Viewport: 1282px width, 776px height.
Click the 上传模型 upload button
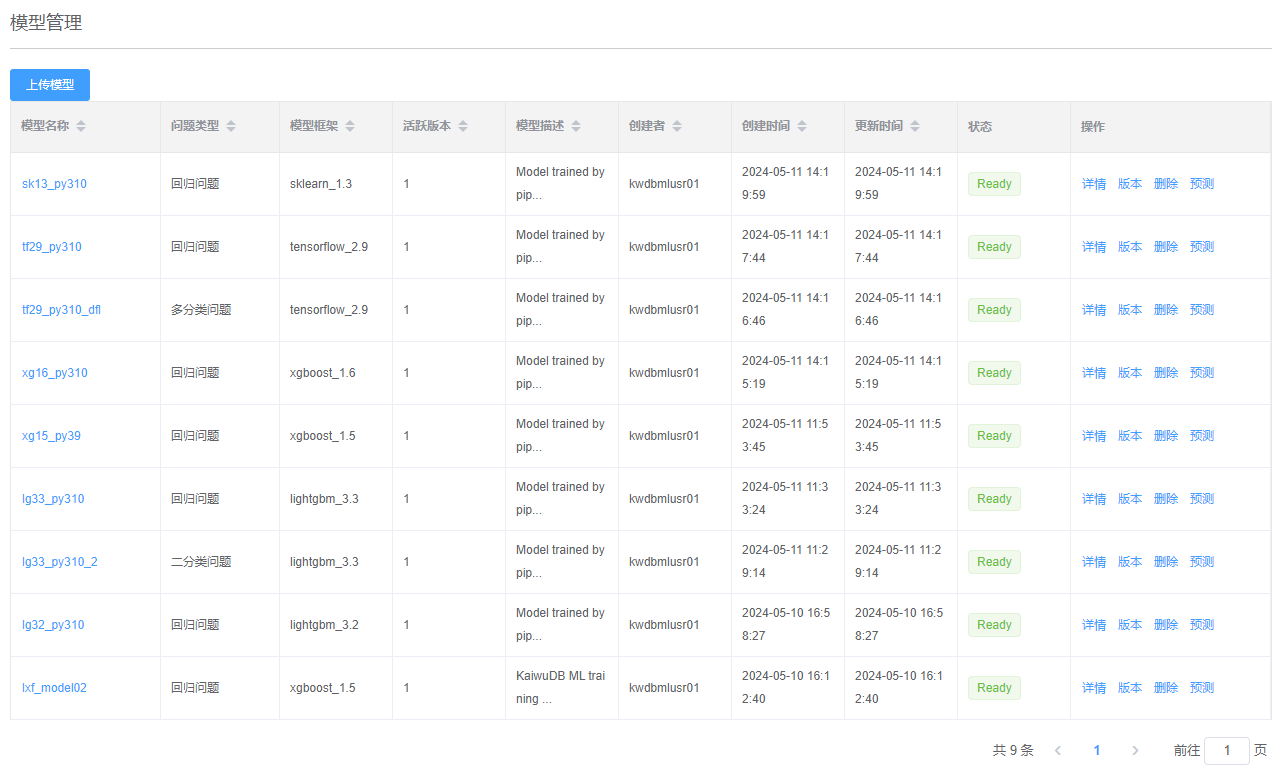coord(50,85)
